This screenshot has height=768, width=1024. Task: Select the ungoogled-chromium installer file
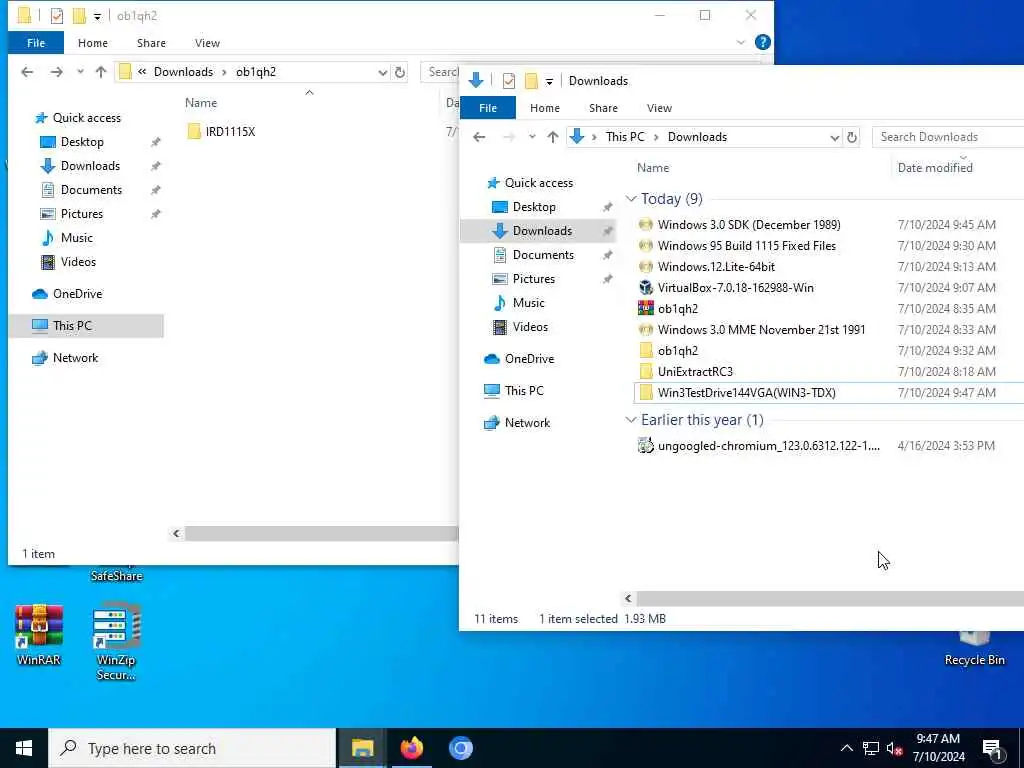759,445
